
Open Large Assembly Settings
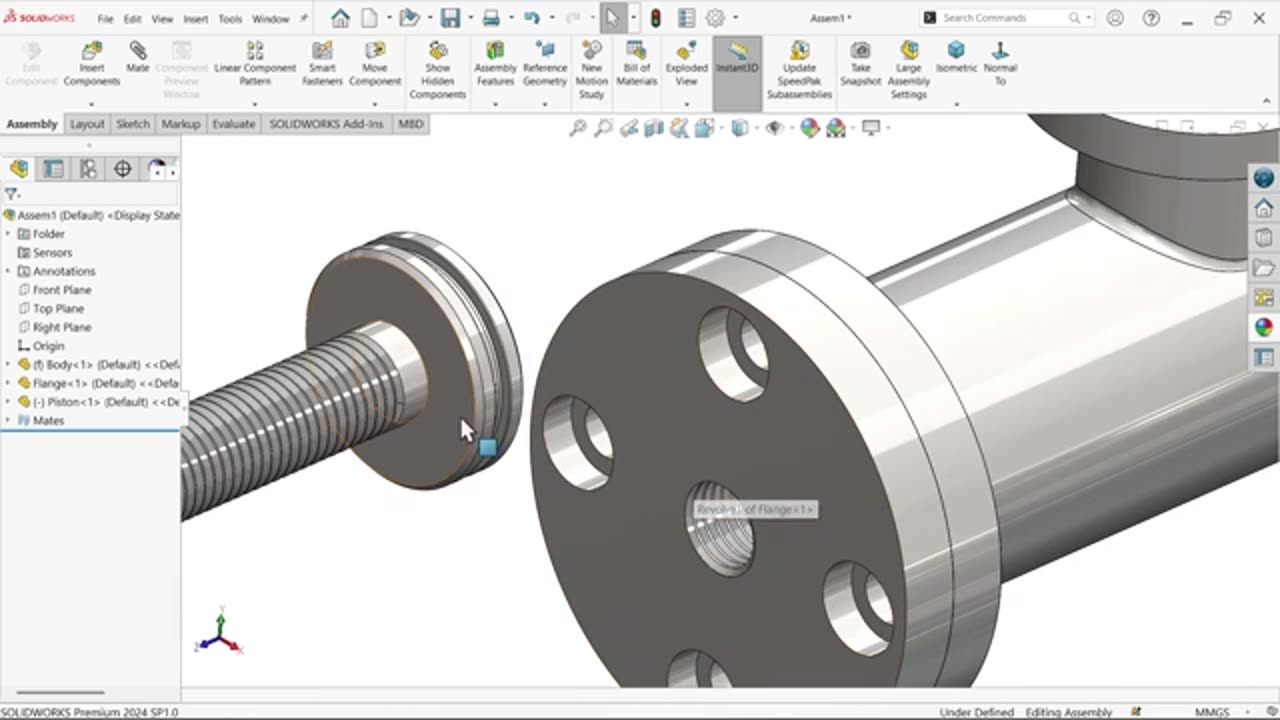909,70
